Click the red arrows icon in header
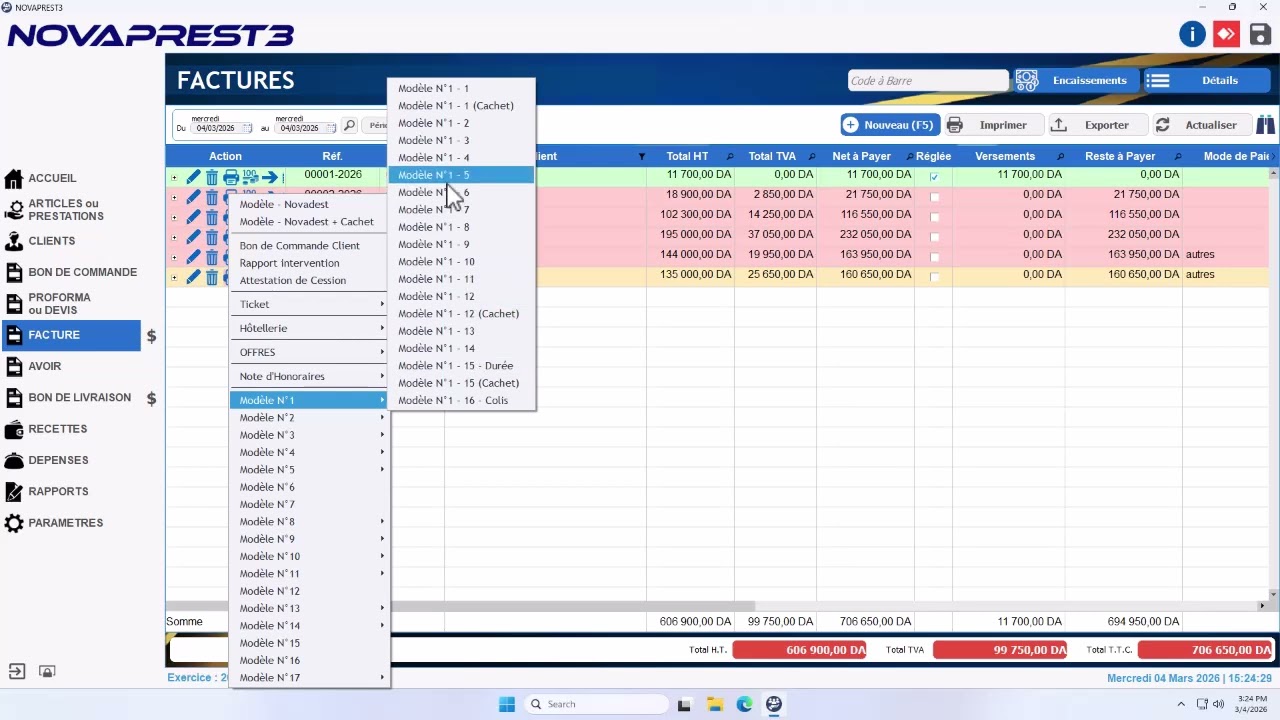The height and width of the screenshot is (720, 1280). (x=1226, y=35)
